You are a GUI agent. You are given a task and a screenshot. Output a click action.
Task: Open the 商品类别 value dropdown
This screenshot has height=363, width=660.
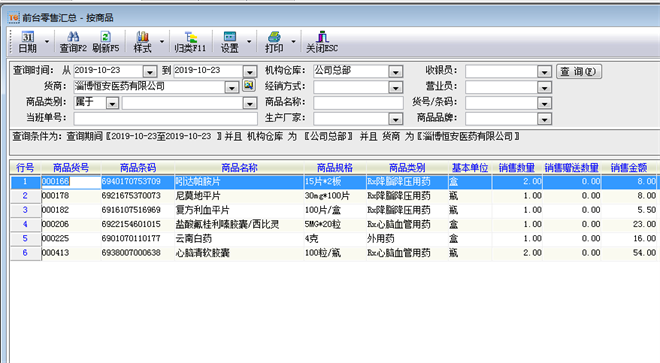250,103
